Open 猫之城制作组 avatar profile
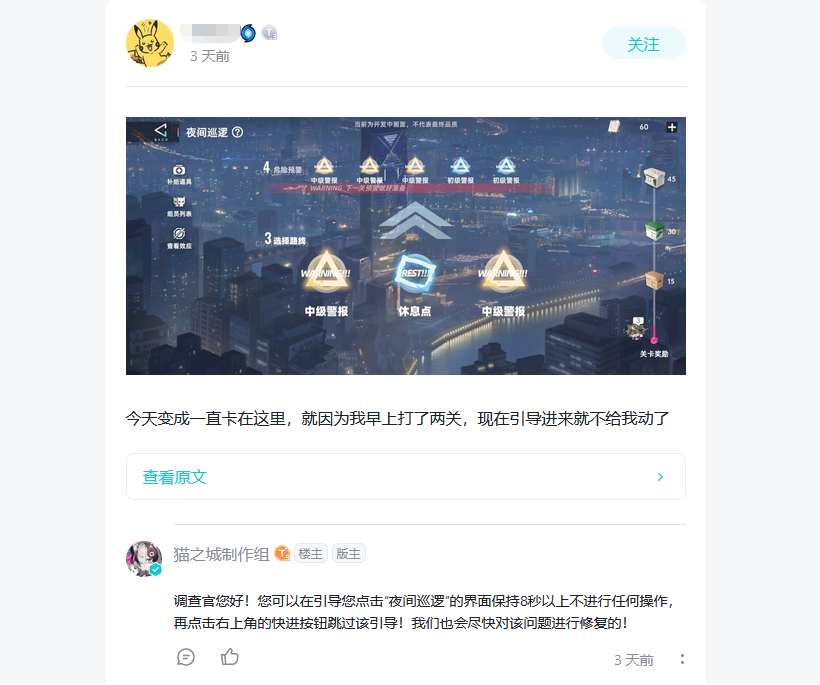The height and width of the screenshot is (685, 820). [144, 559]
